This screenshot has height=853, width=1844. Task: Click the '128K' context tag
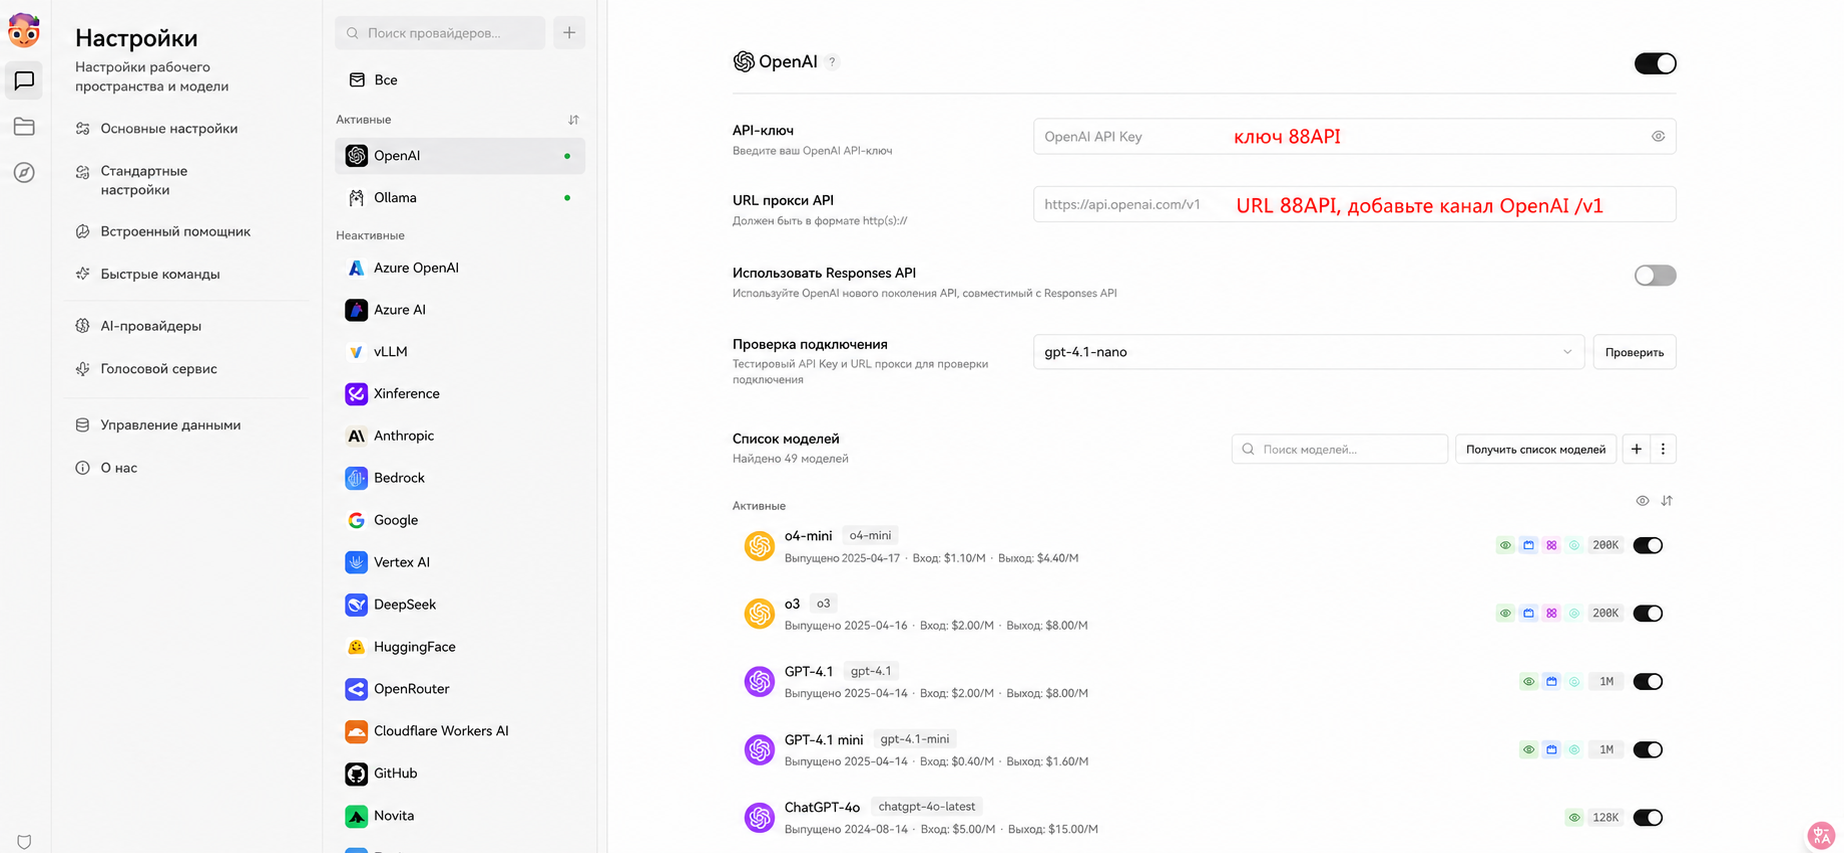pos(1605,817)
